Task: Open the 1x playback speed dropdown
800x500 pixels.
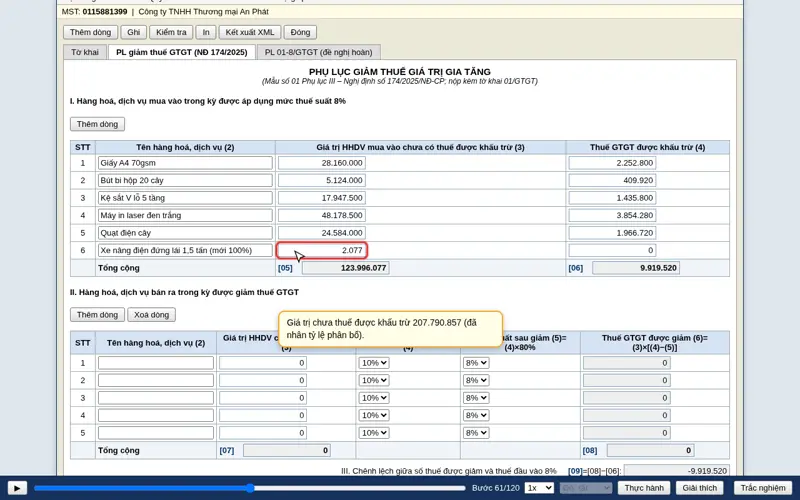Action: click(539, 488)
